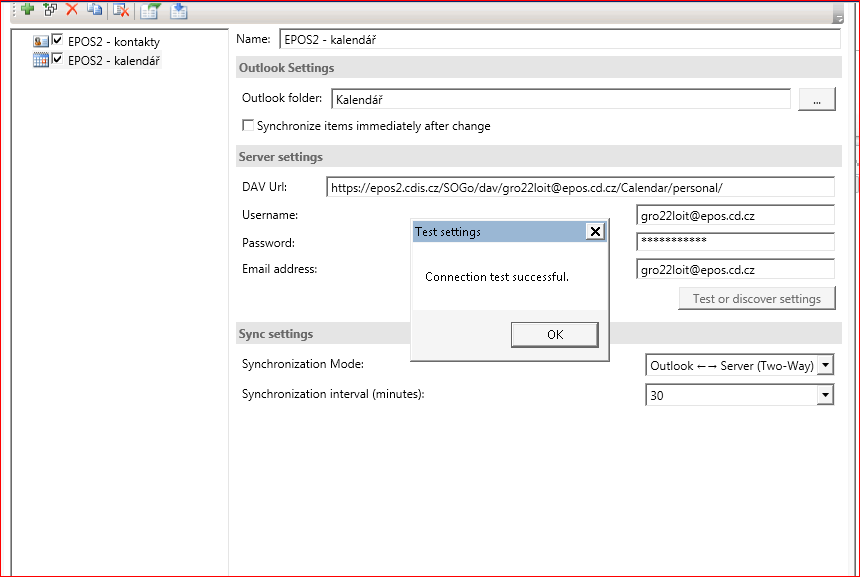Viewport: 860px width, 577px height.
Task: Add a new profile with green plus
Action: 27,9
